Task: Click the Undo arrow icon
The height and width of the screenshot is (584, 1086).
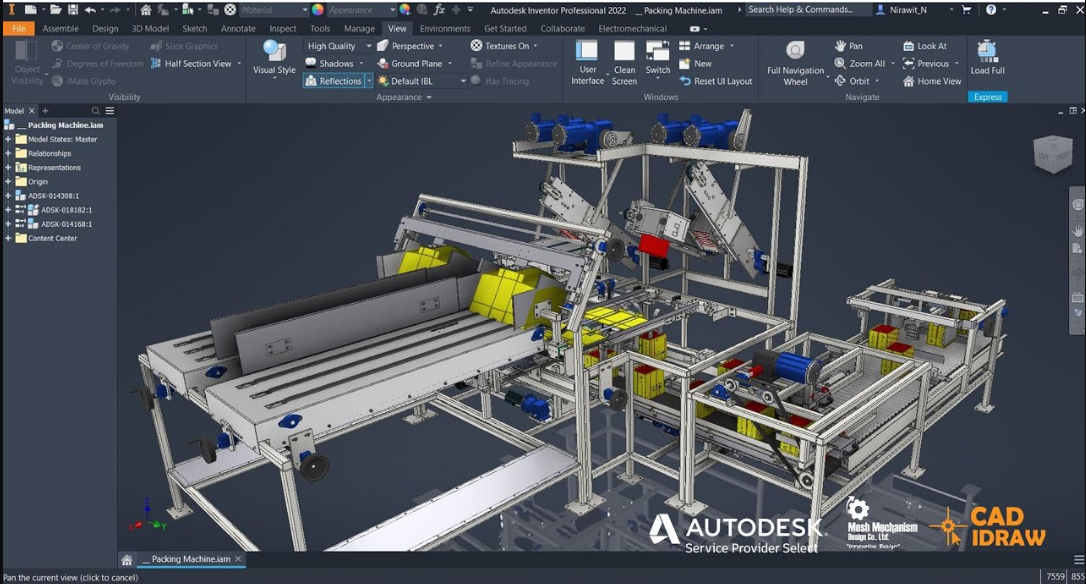Action: coord(90,10)
